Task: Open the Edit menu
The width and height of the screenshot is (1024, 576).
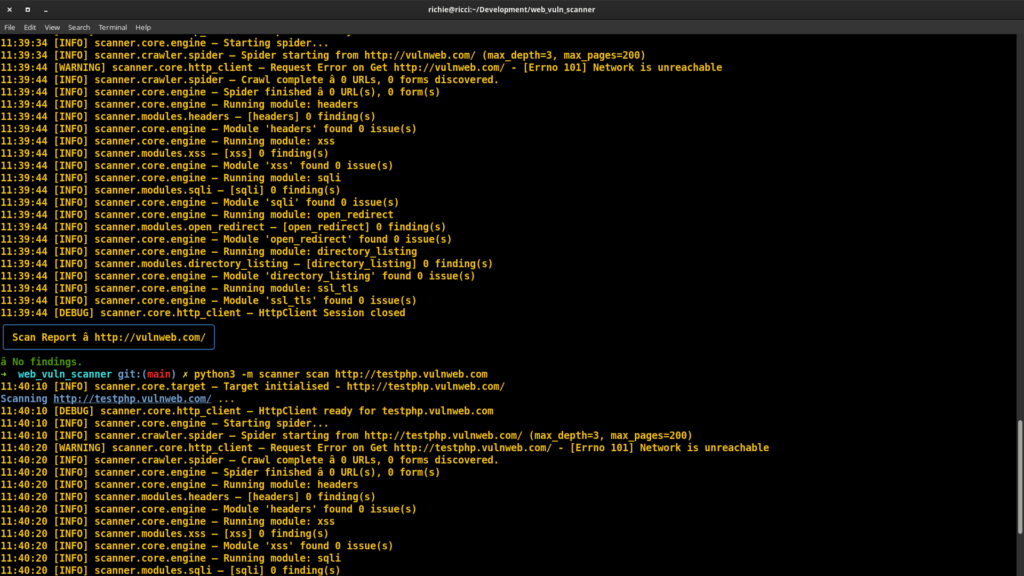Action: click(x=30, y=27)
